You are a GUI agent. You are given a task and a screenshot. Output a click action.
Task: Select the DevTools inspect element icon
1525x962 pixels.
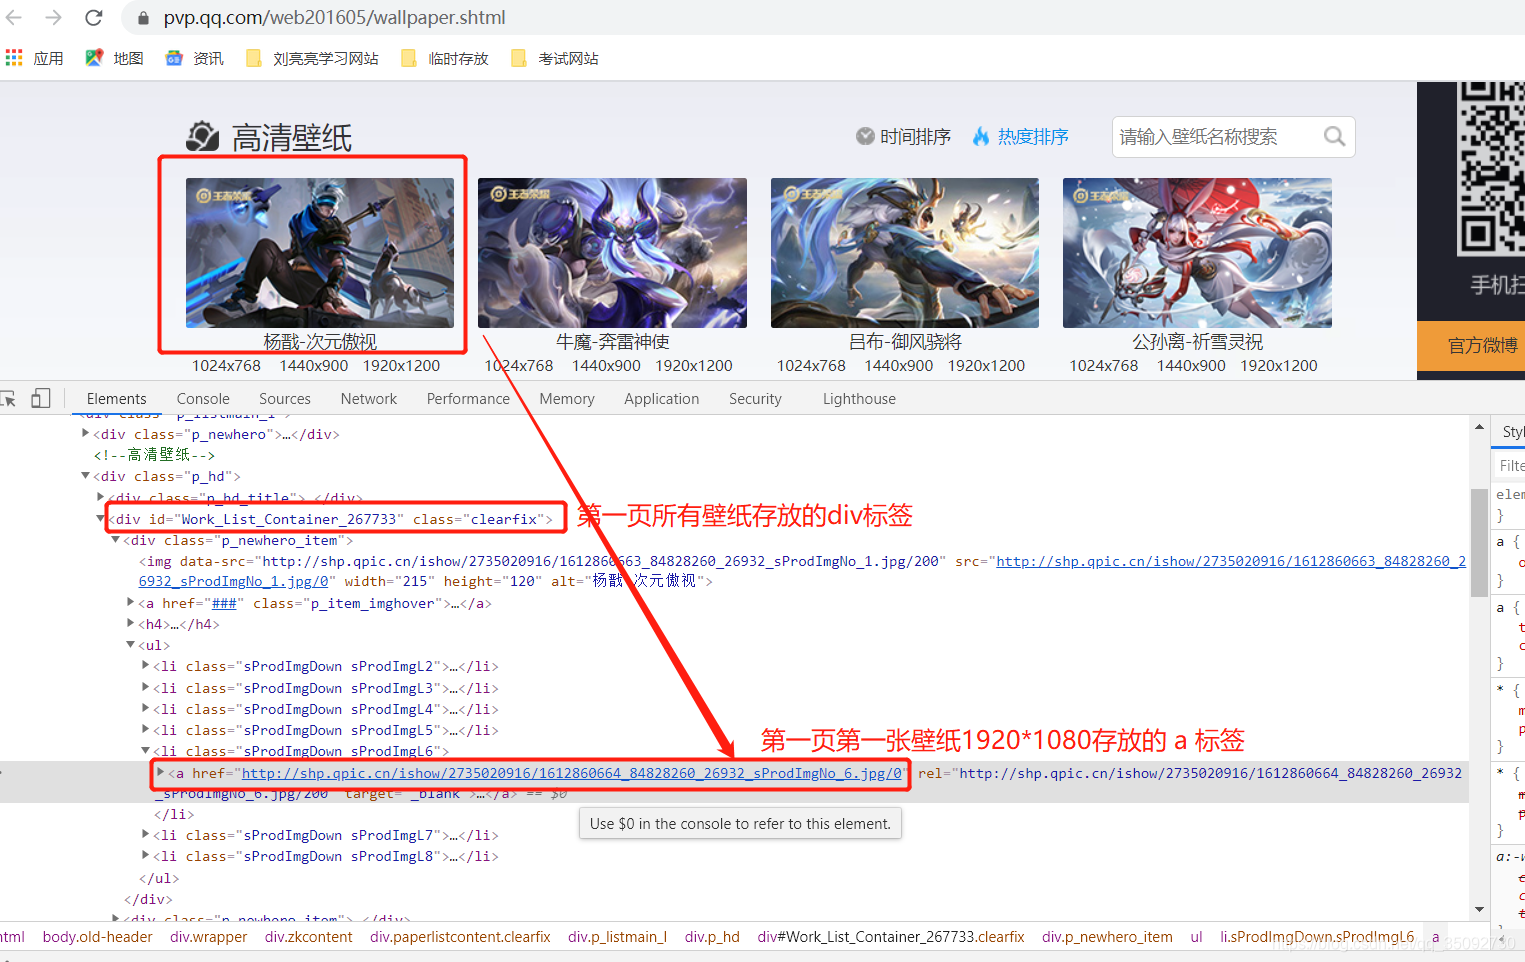pyautogui.click(x=8, y=398)
